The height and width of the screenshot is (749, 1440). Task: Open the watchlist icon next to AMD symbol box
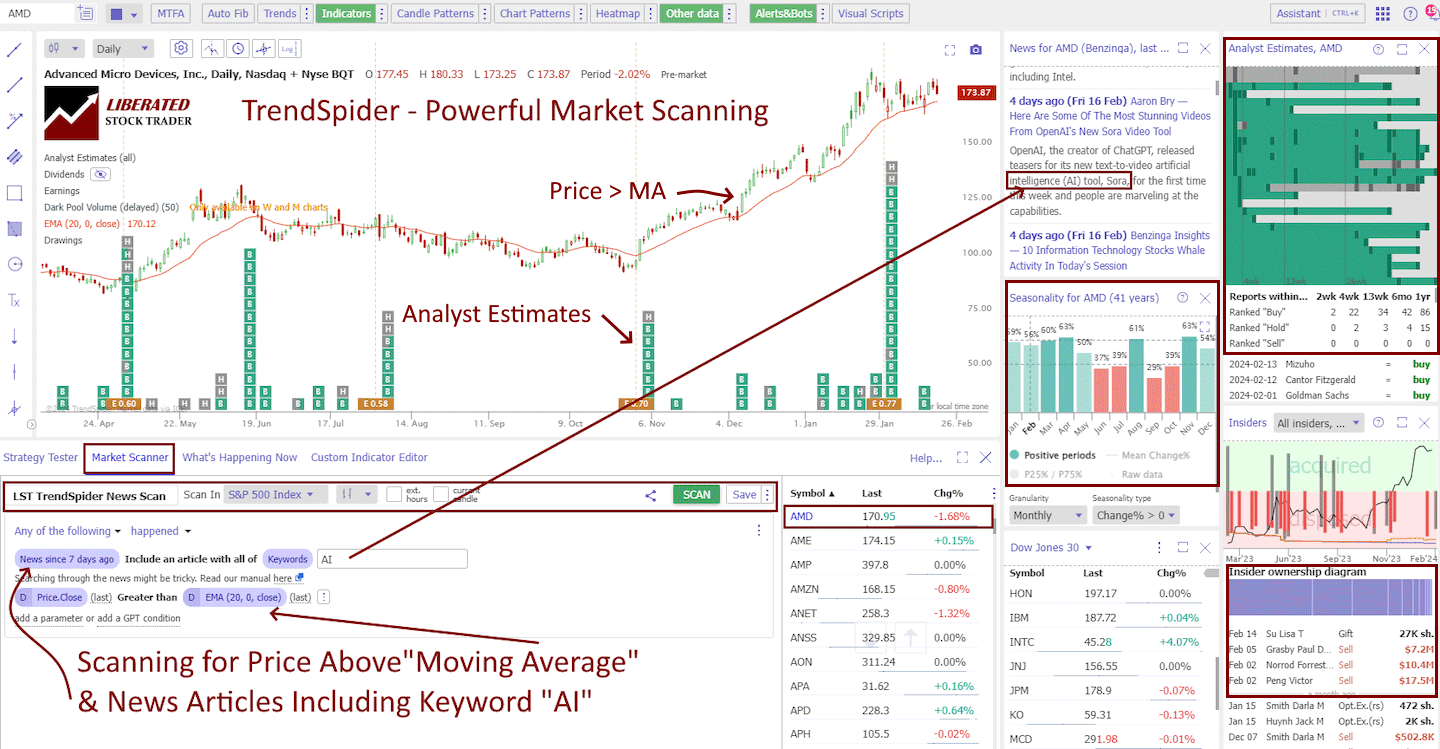coord(85,14)
